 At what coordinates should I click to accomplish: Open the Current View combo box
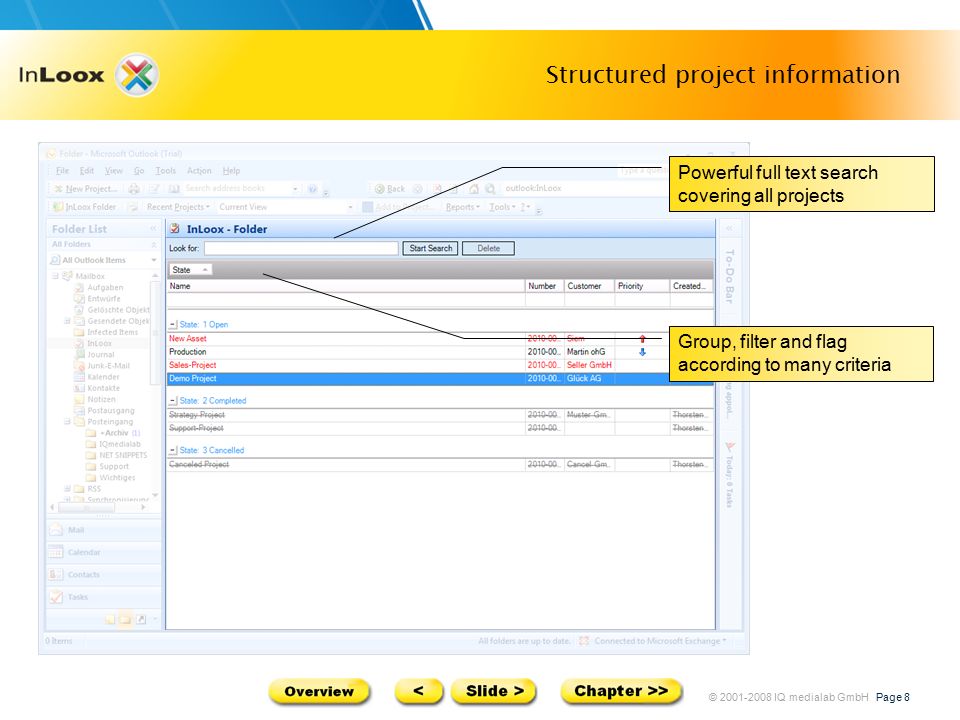285,207
